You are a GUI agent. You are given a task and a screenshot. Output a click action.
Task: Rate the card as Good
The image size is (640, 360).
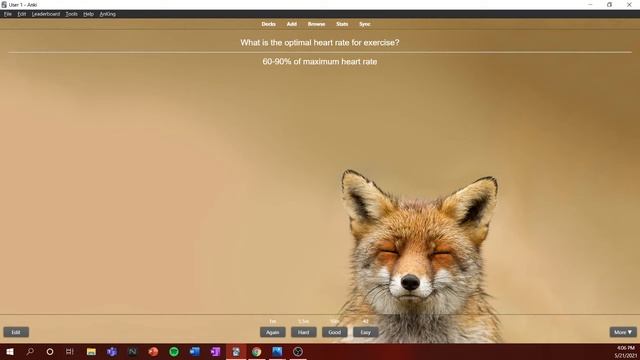(x=335, y=332)
